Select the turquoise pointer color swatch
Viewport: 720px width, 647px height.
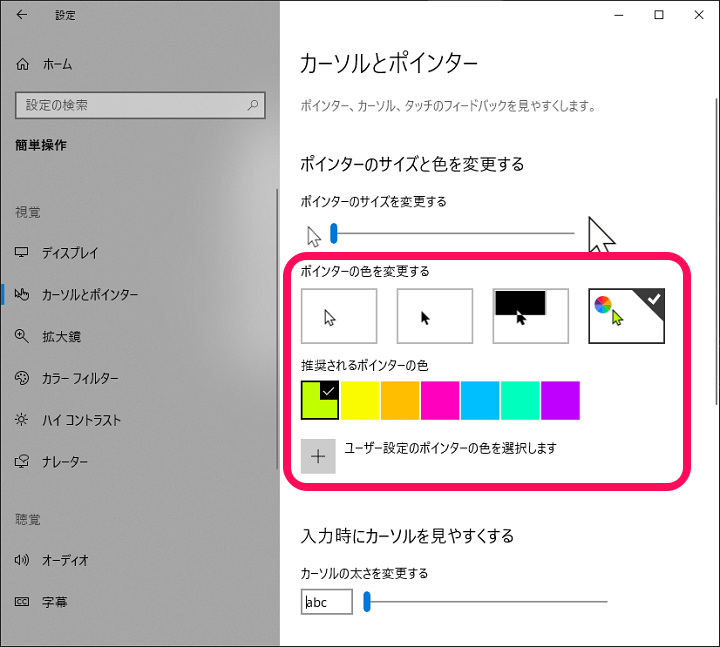point(520,400)
